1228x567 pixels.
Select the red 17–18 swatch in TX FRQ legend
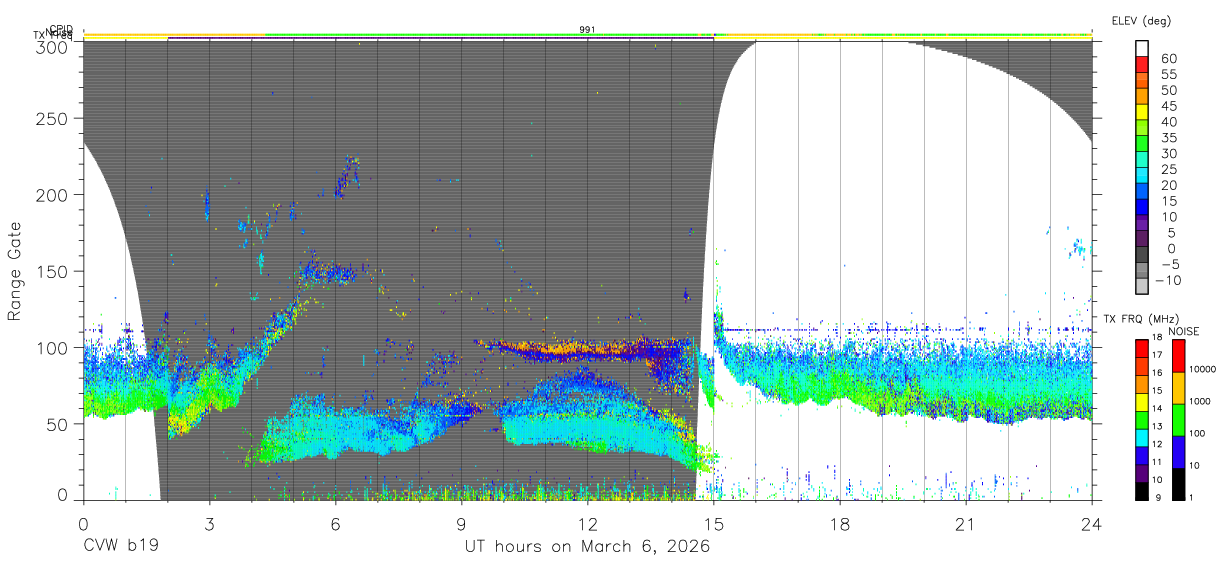tap(1142, 348)
